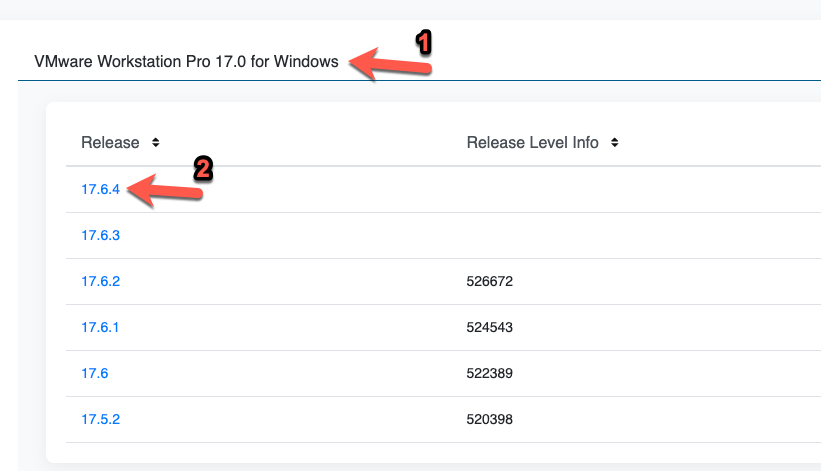Click the Release Level Info sort arrows

tap(614, 143)
